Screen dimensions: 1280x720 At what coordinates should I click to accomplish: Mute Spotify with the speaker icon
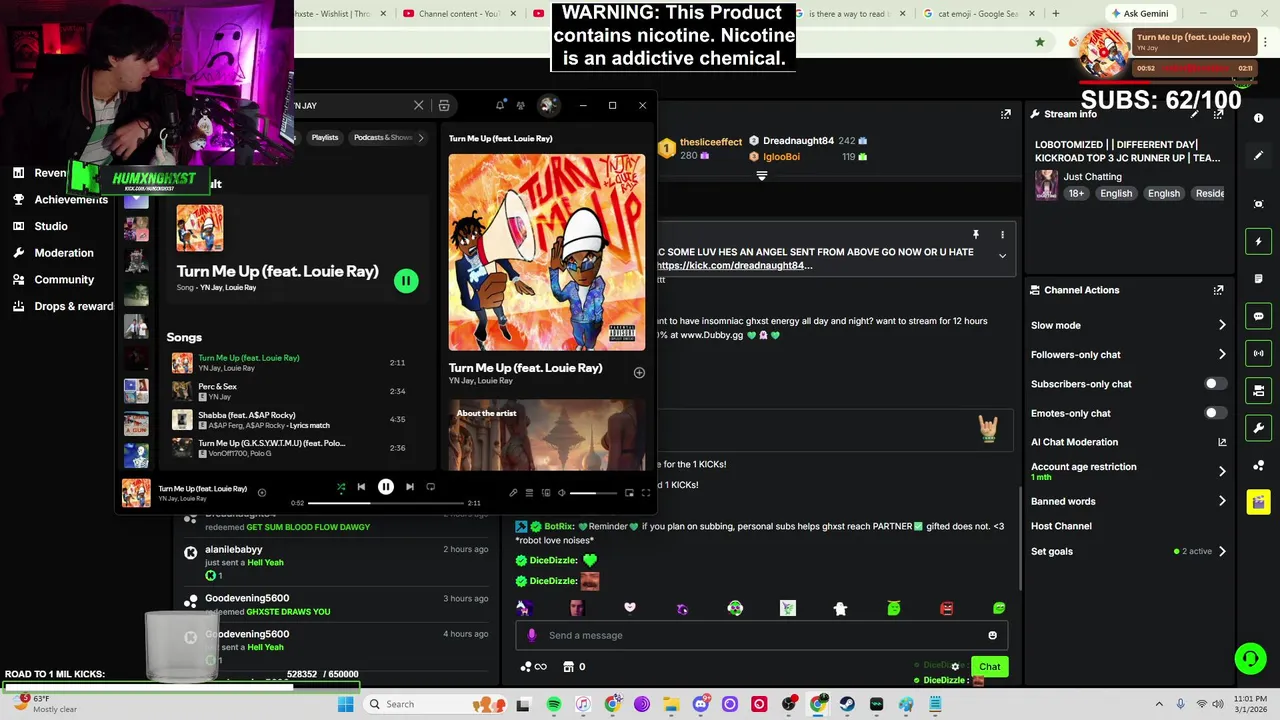[x=561, y=492]
